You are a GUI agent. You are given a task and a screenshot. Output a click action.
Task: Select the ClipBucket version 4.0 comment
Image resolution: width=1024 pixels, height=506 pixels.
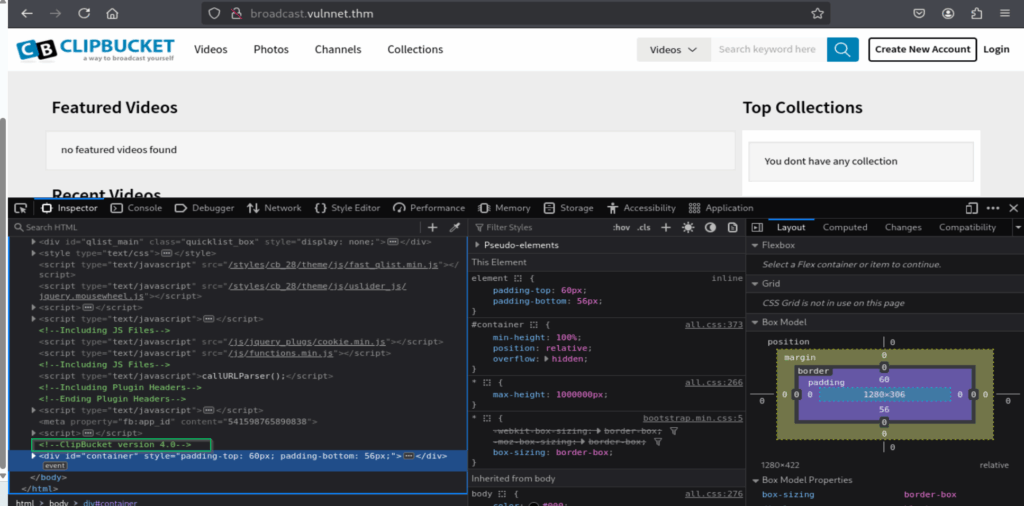114,445
